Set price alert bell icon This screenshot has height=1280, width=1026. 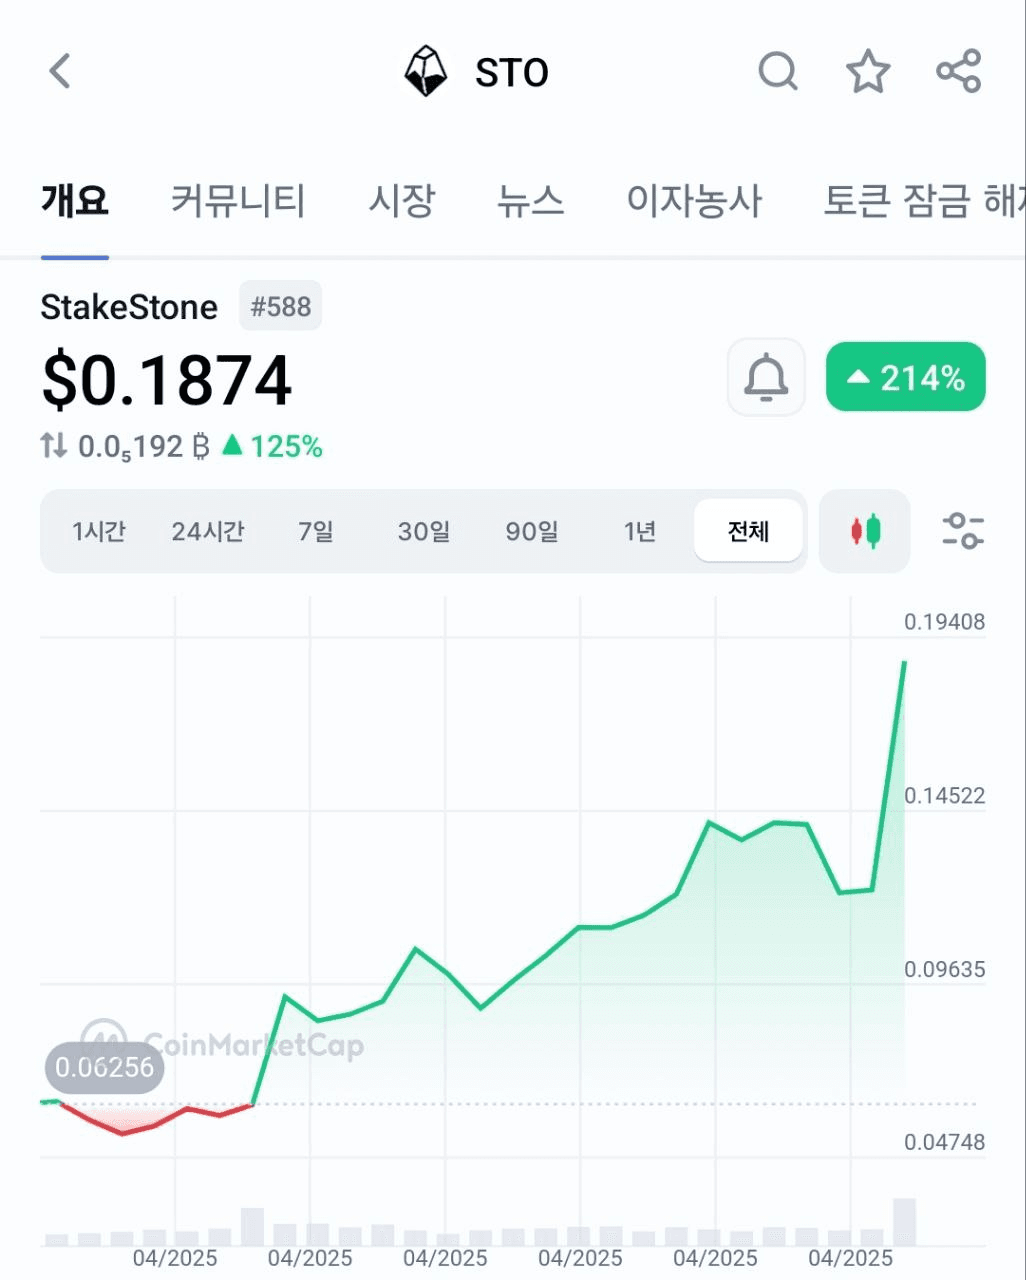pos(766,377)
